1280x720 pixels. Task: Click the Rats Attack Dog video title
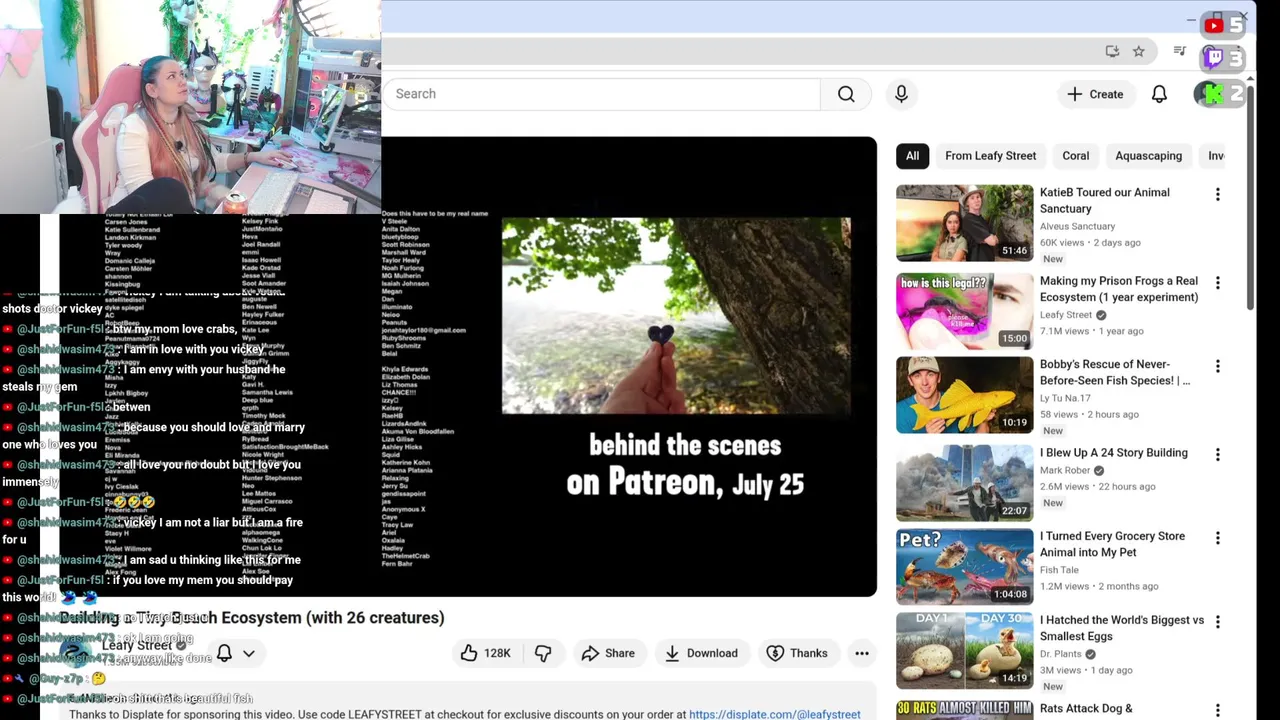click(x=1086, y=709)
